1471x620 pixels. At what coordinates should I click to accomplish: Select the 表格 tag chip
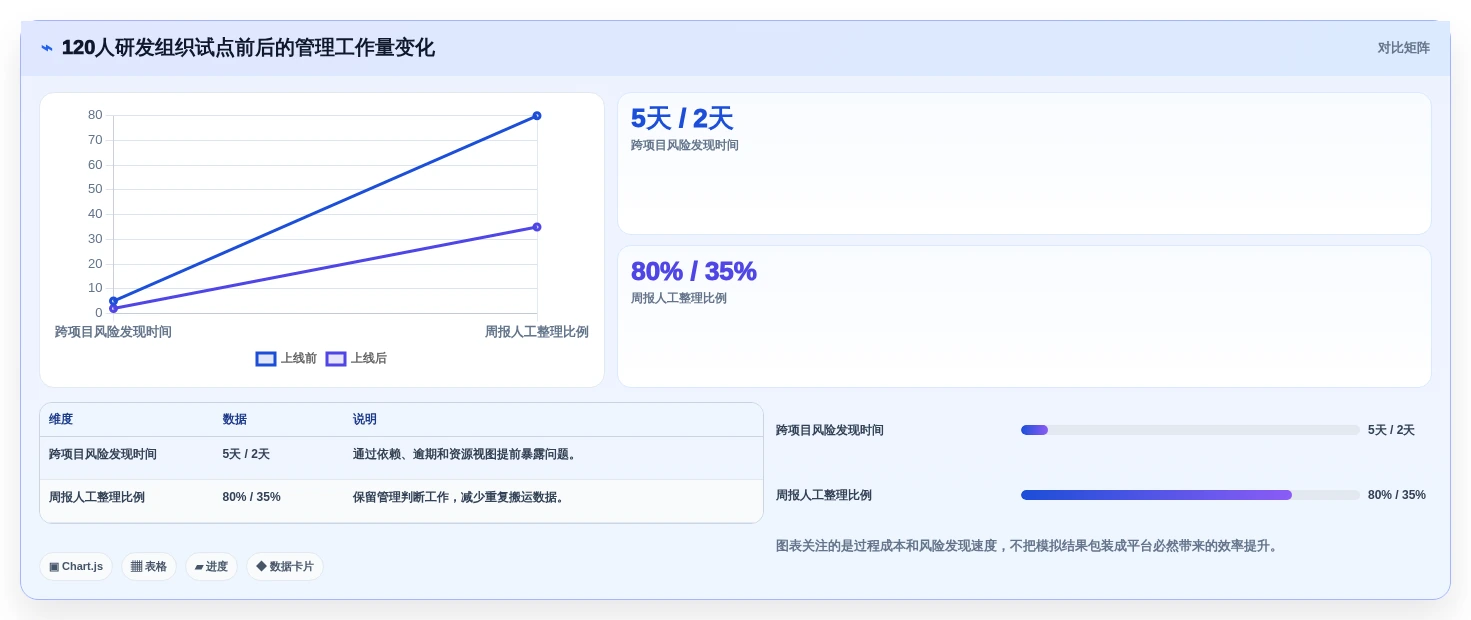point(149,567)
